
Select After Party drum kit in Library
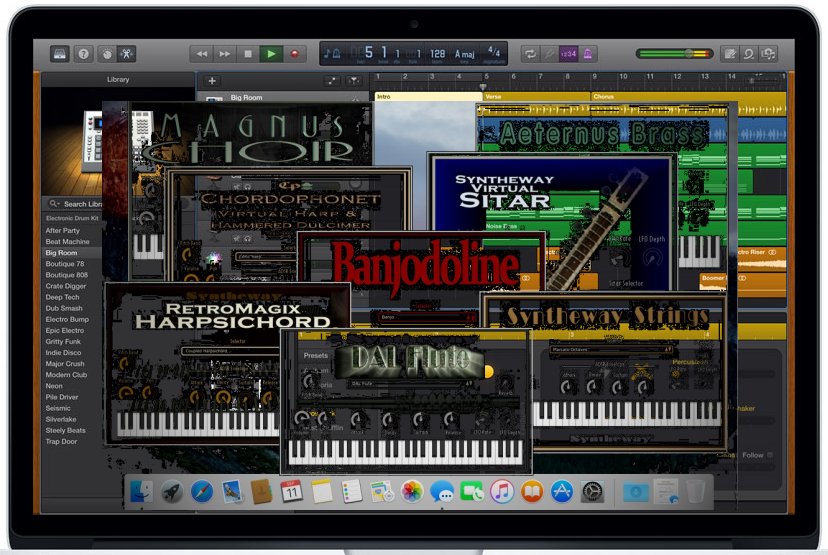click(x=62, y=231)
